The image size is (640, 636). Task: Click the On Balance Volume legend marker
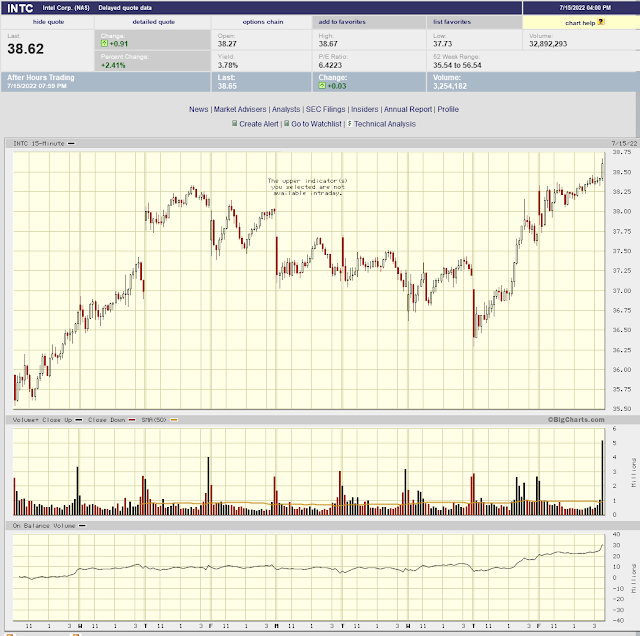82,526
